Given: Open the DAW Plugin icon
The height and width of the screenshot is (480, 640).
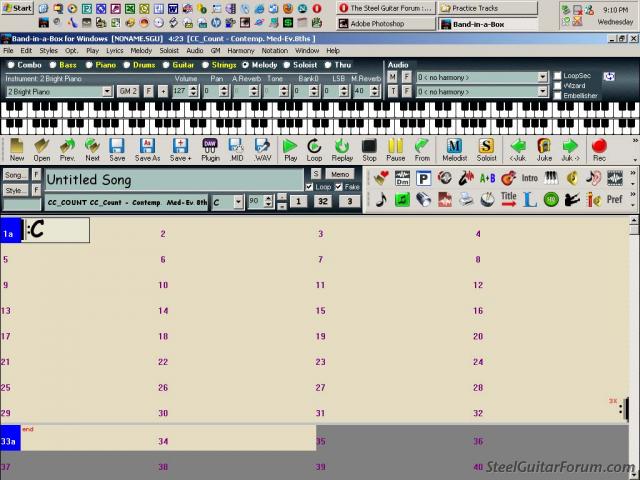Looking at the screenshot, I should click(x=210, y=150).
